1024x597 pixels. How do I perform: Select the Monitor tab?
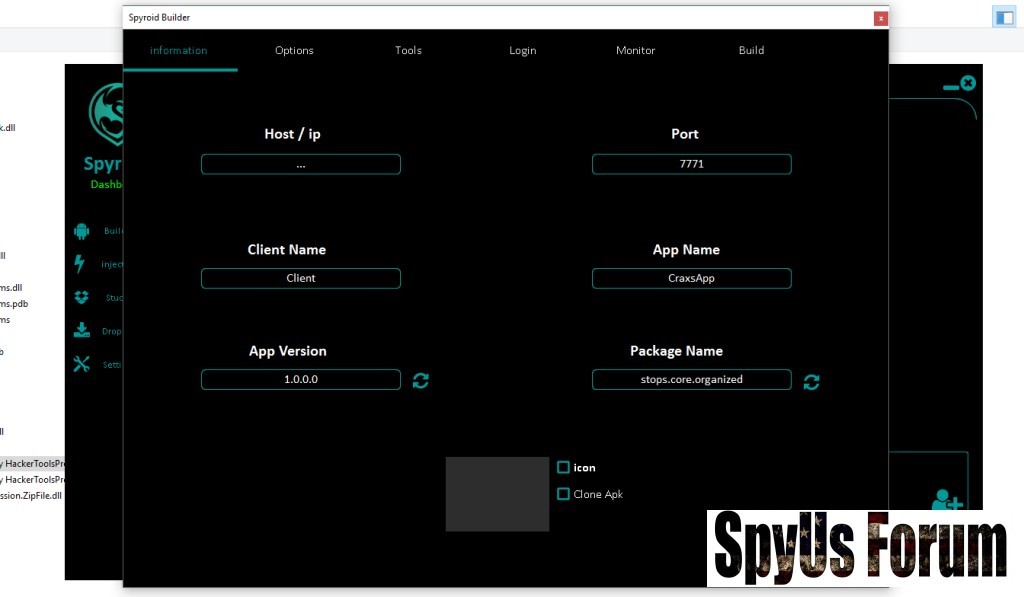[635, 51]
